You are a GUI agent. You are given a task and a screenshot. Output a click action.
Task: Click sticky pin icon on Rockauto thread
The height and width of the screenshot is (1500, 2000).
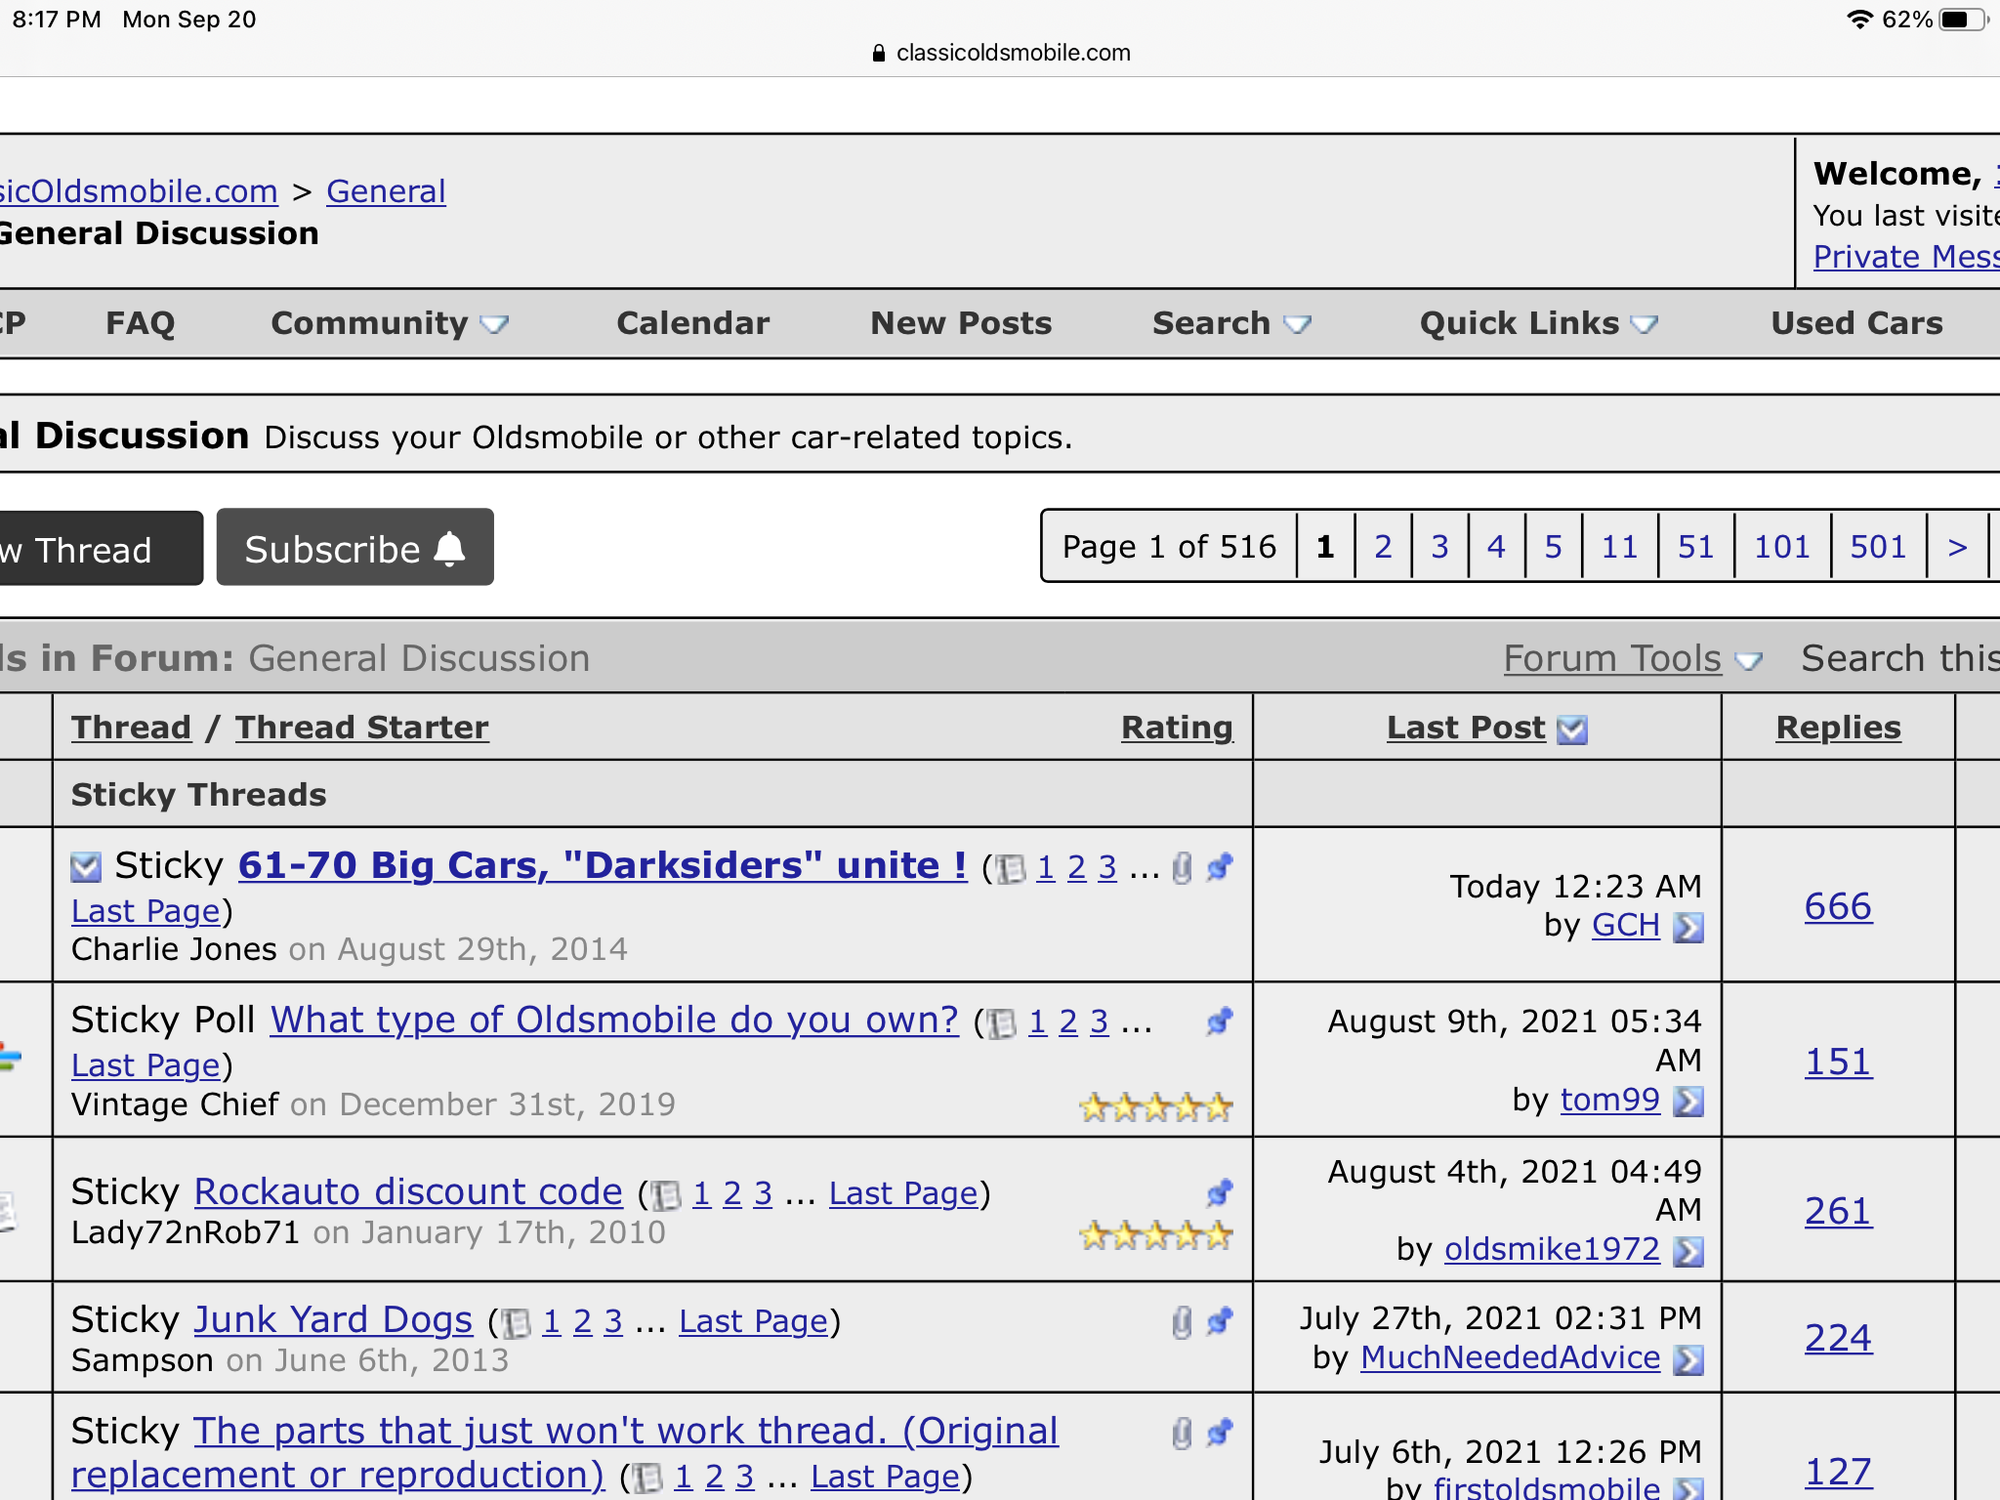1219,1192
